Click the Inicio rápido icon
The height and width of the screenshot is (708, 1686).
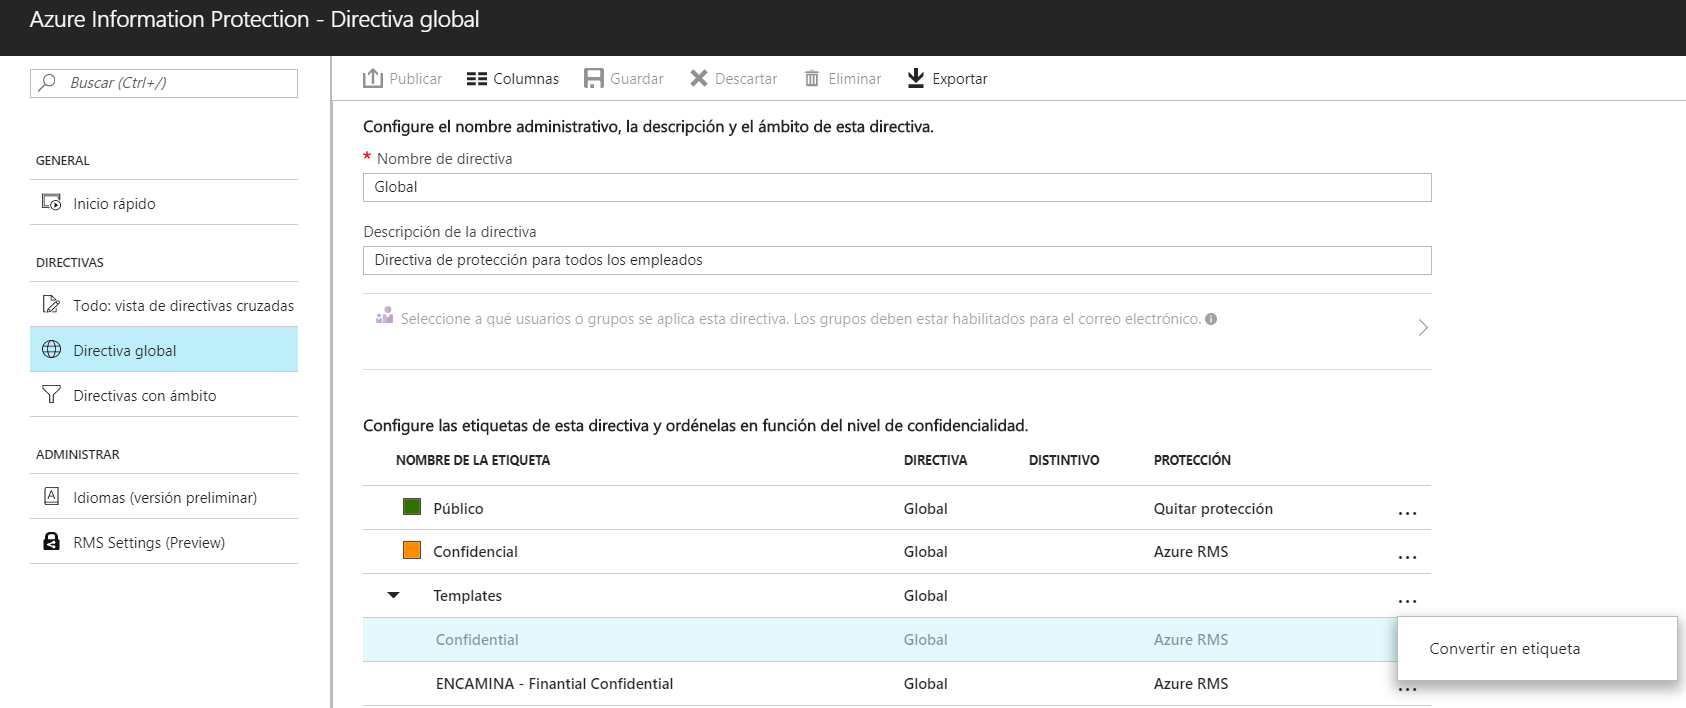pyautogui.click(x=51, y=202)
